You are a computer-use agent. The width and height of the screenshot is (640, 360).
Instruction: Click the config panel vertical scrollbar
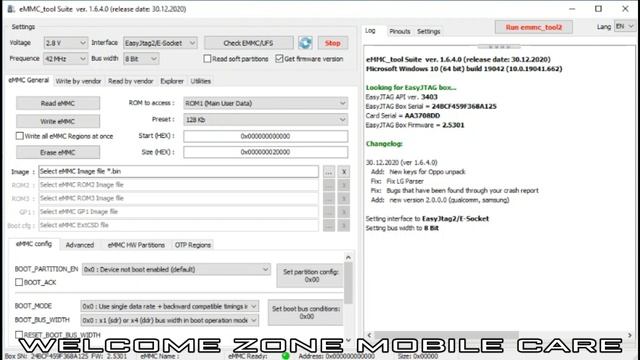click(348, 283)
